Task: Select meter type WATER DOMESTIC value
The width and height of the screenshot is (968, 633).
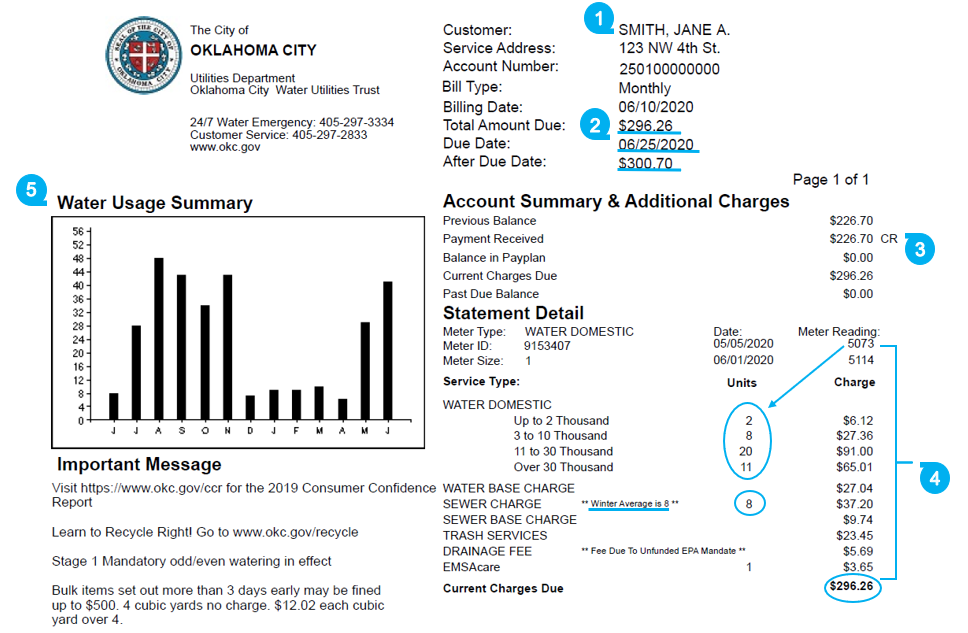Action: click(579, 332)
